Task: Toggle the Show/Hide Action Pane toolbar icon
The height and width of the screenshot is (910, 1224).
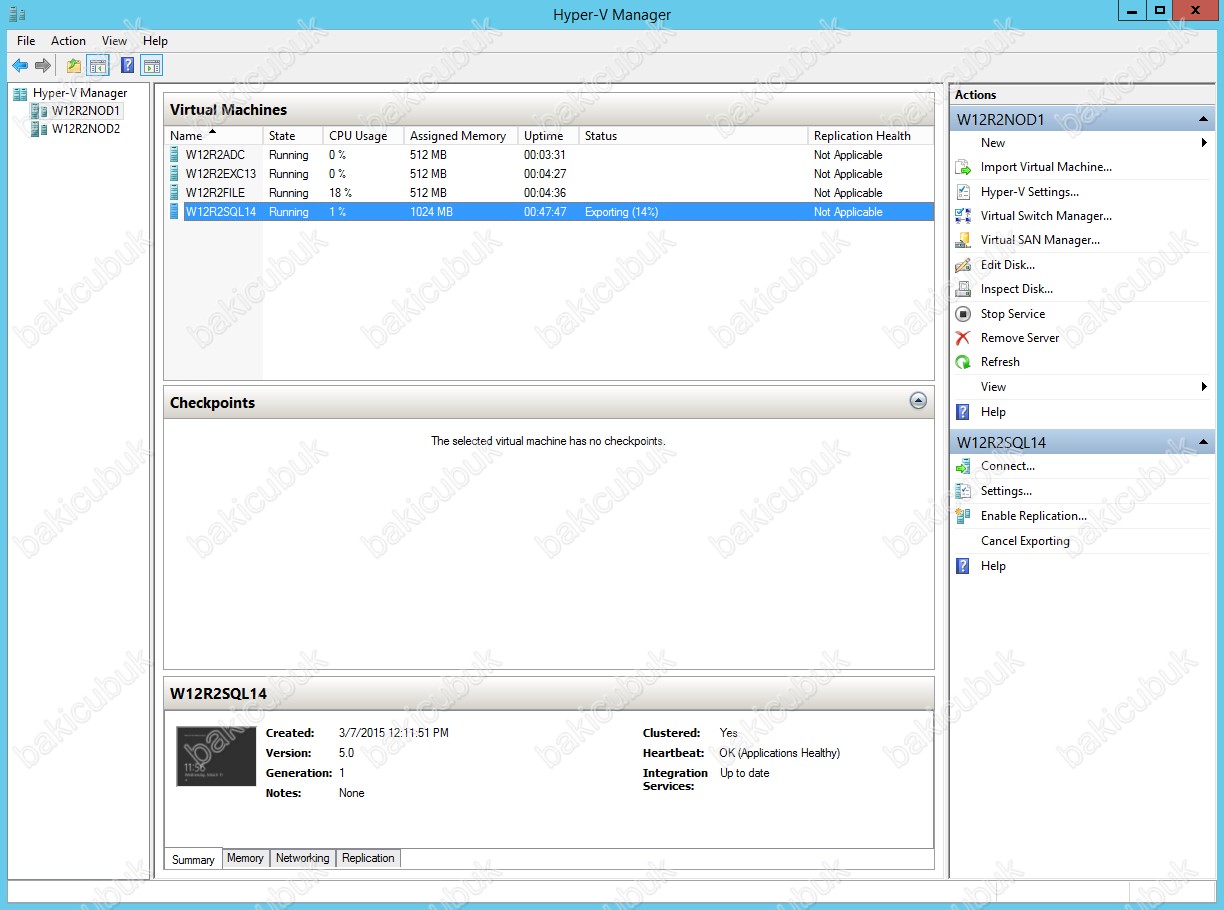Action: (151, 66)
